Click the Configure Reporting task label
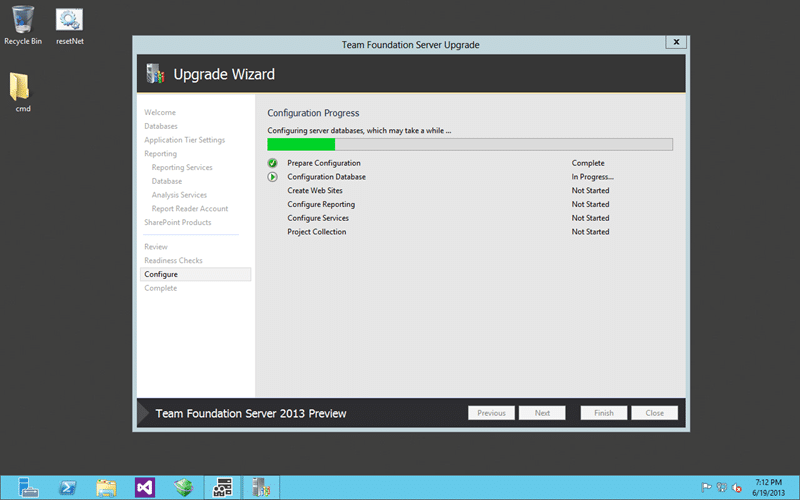The image size is (800, 500). tap(321, 205)
